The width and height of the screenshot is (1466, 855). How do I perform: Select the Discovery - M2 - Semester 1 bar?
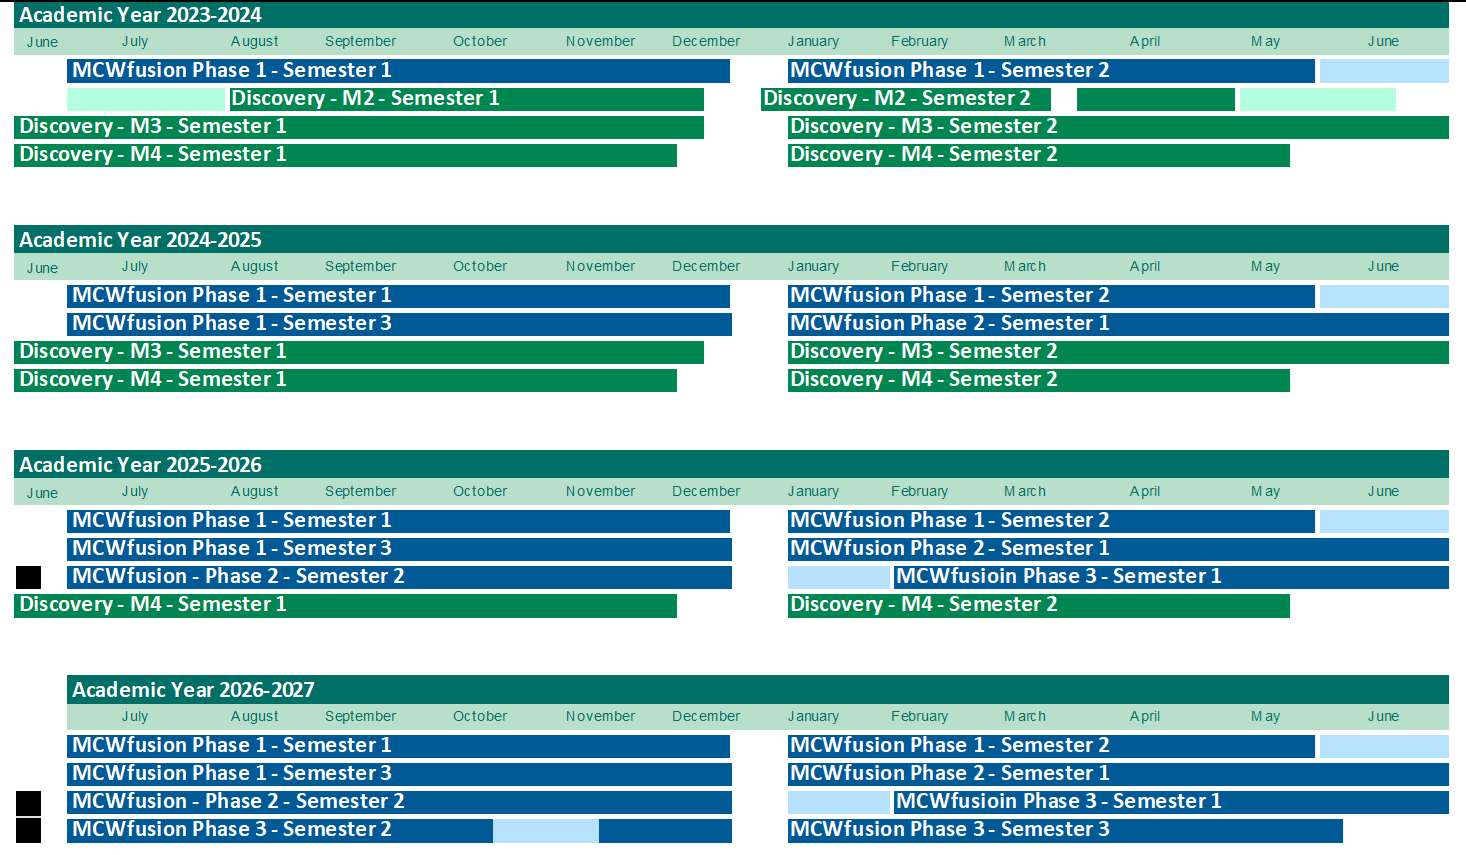point(466,99)
